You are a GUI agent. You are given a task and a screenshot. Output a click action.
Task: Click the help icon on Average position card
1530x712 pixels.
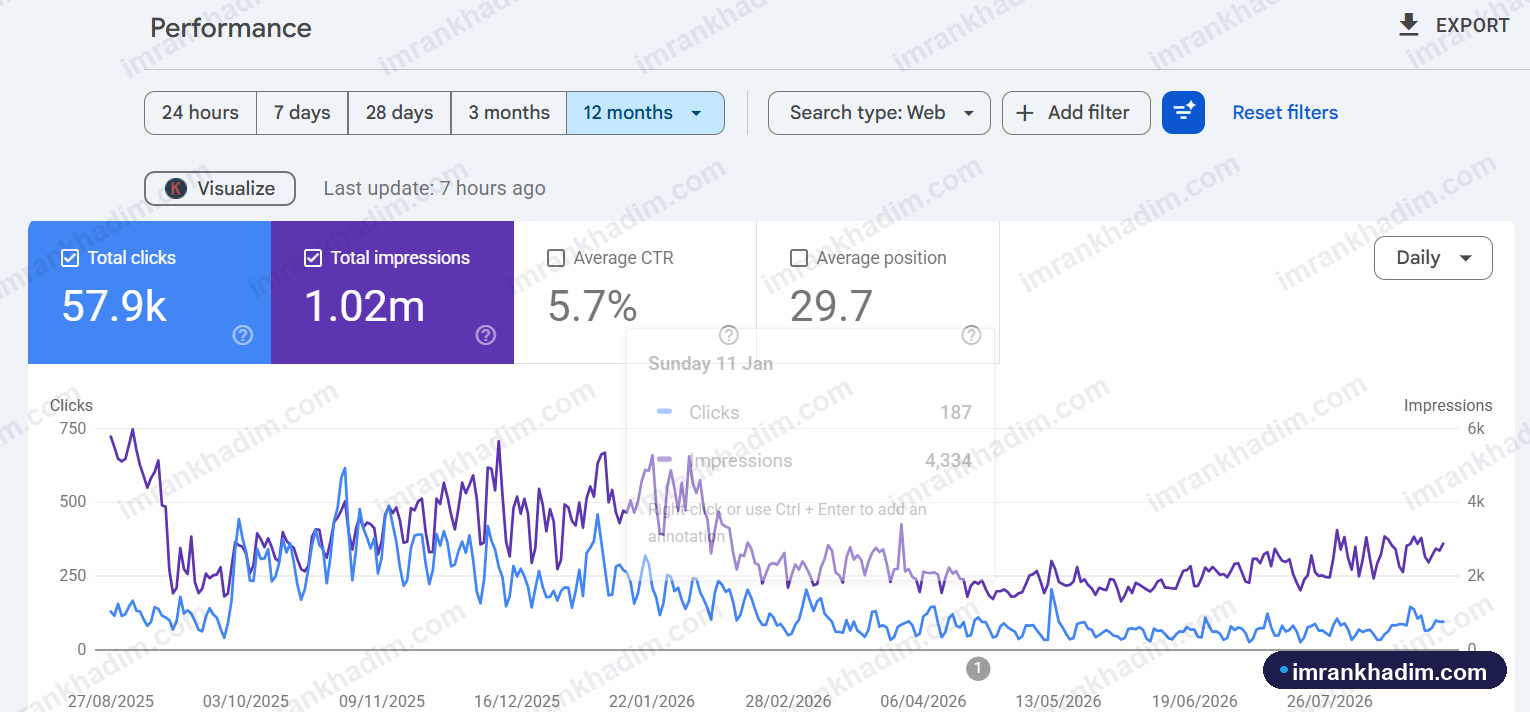click(x=971, y=335)
